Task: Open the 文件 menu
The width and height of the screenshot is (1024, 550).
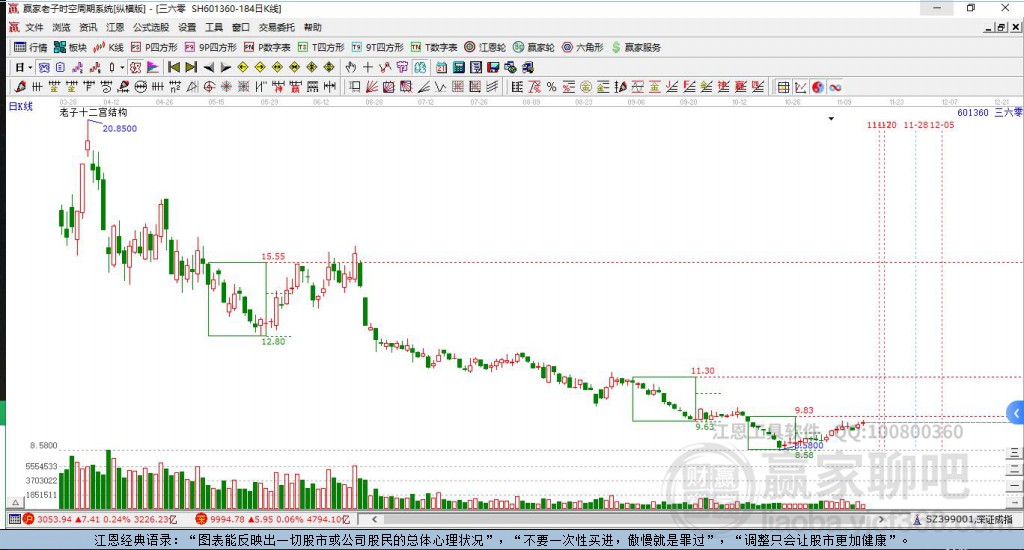Action: point(34,27)
